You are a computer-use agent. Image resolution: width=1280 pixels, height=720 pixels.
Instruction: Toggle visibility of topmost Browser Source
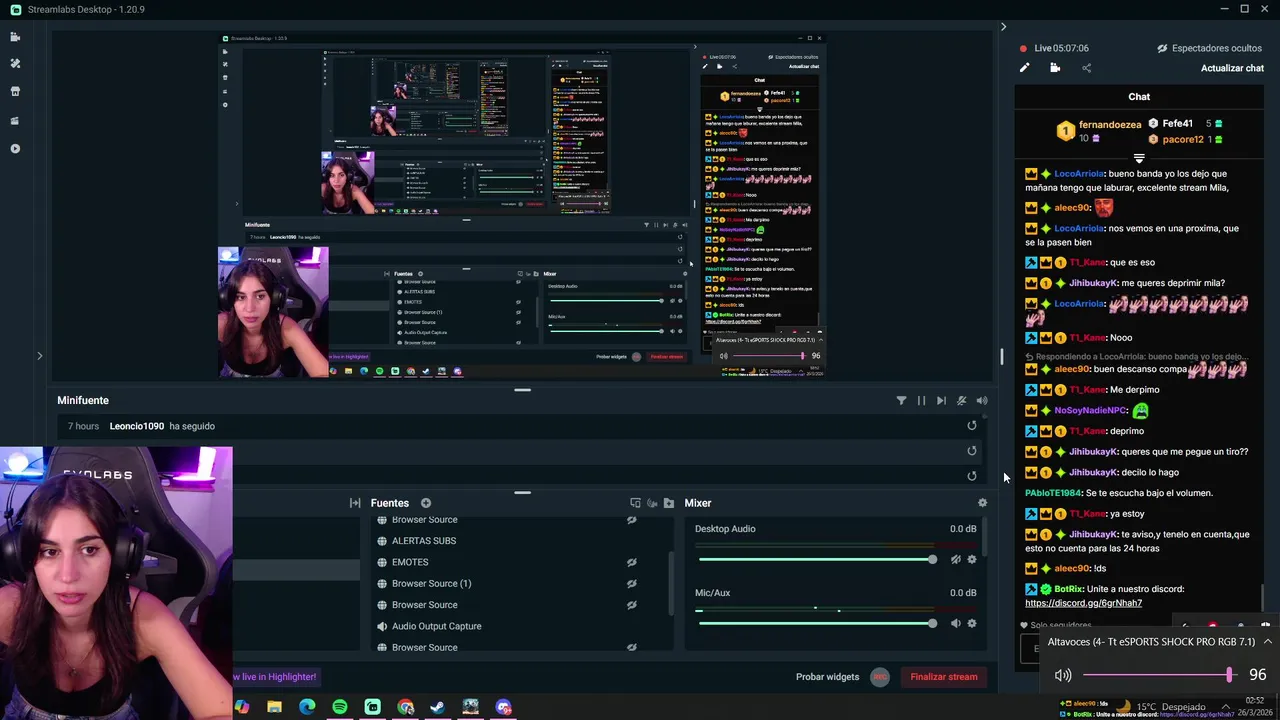[631, 520]
